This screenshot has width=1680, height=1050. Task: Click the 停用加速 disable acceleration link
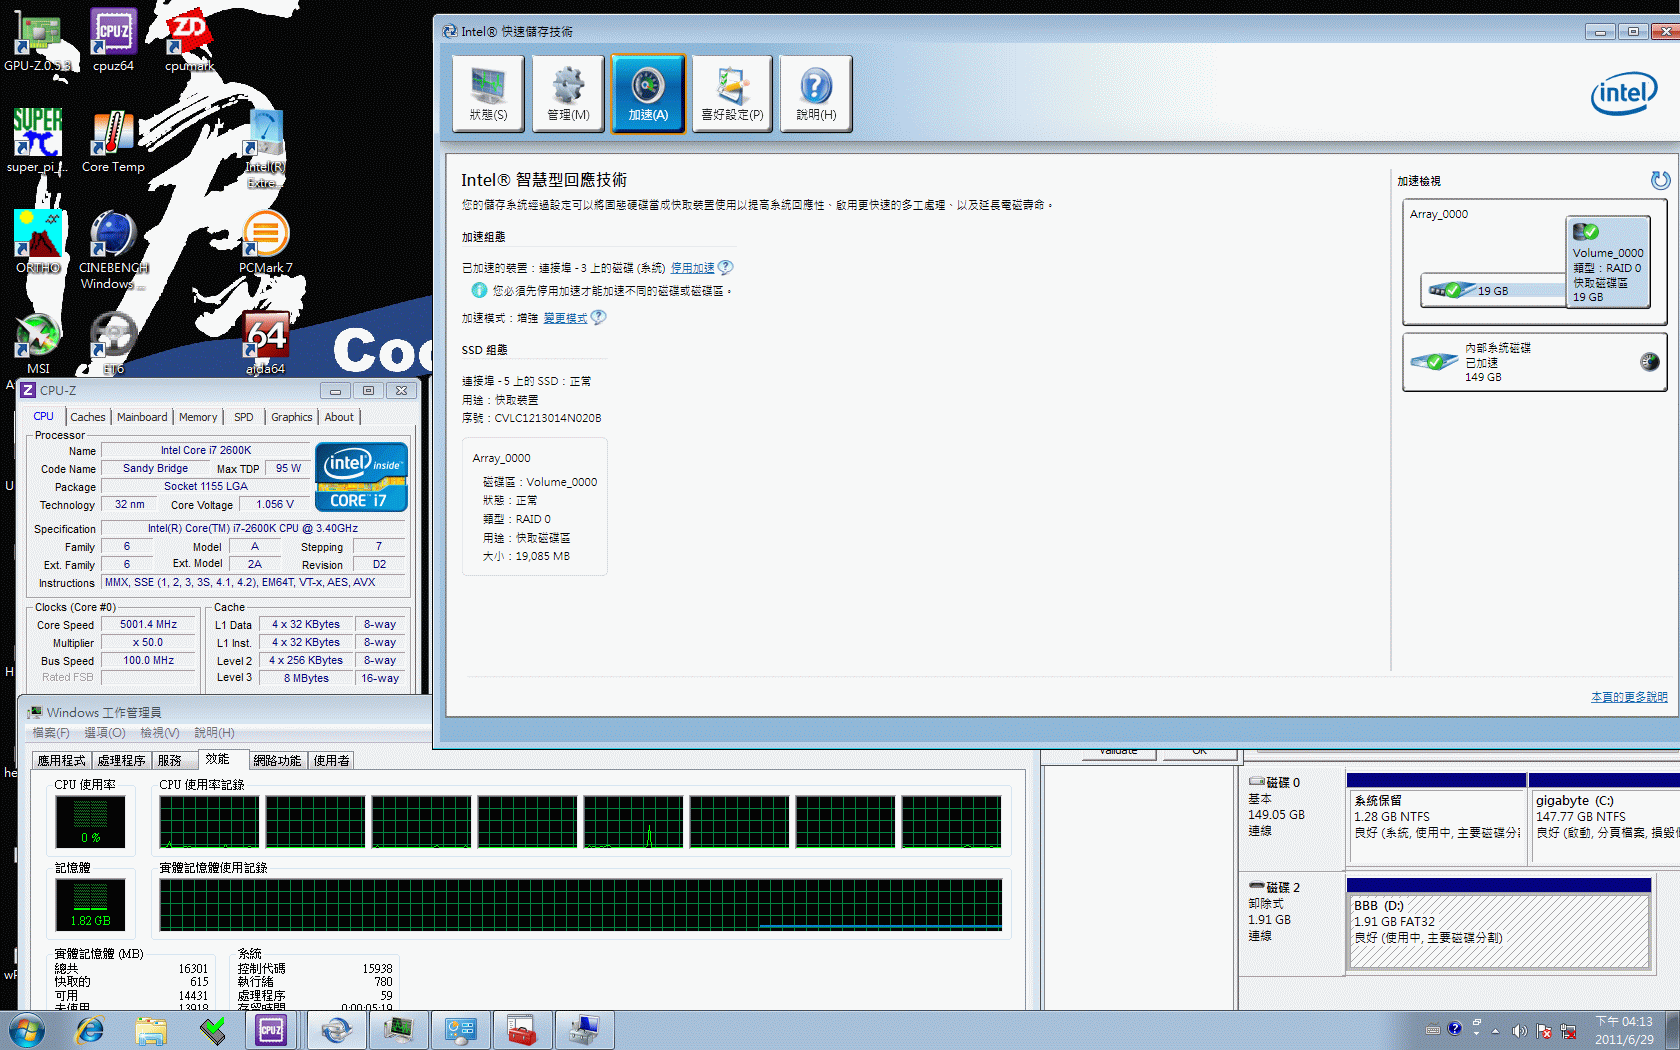point(693,268)
